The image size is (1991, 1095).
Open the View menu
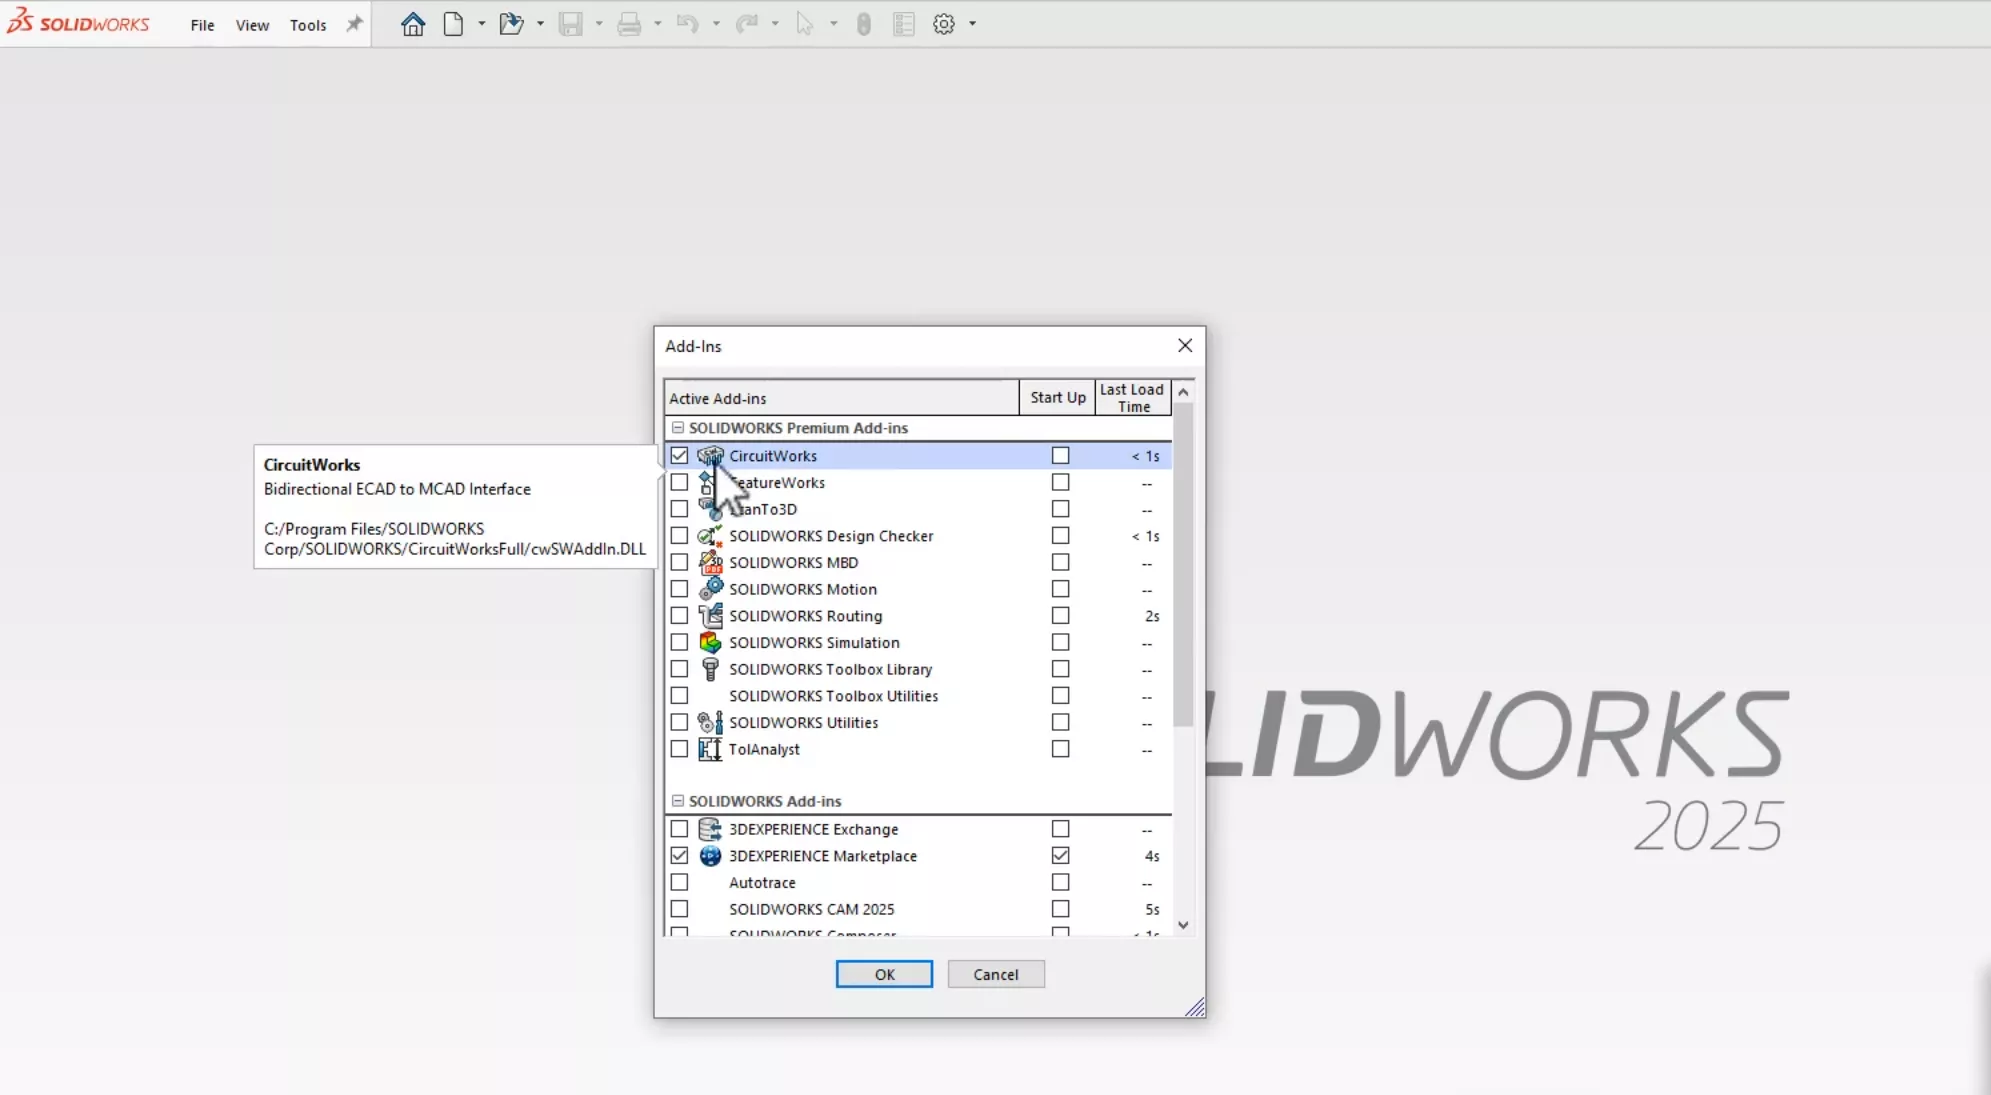click(252, 24)
